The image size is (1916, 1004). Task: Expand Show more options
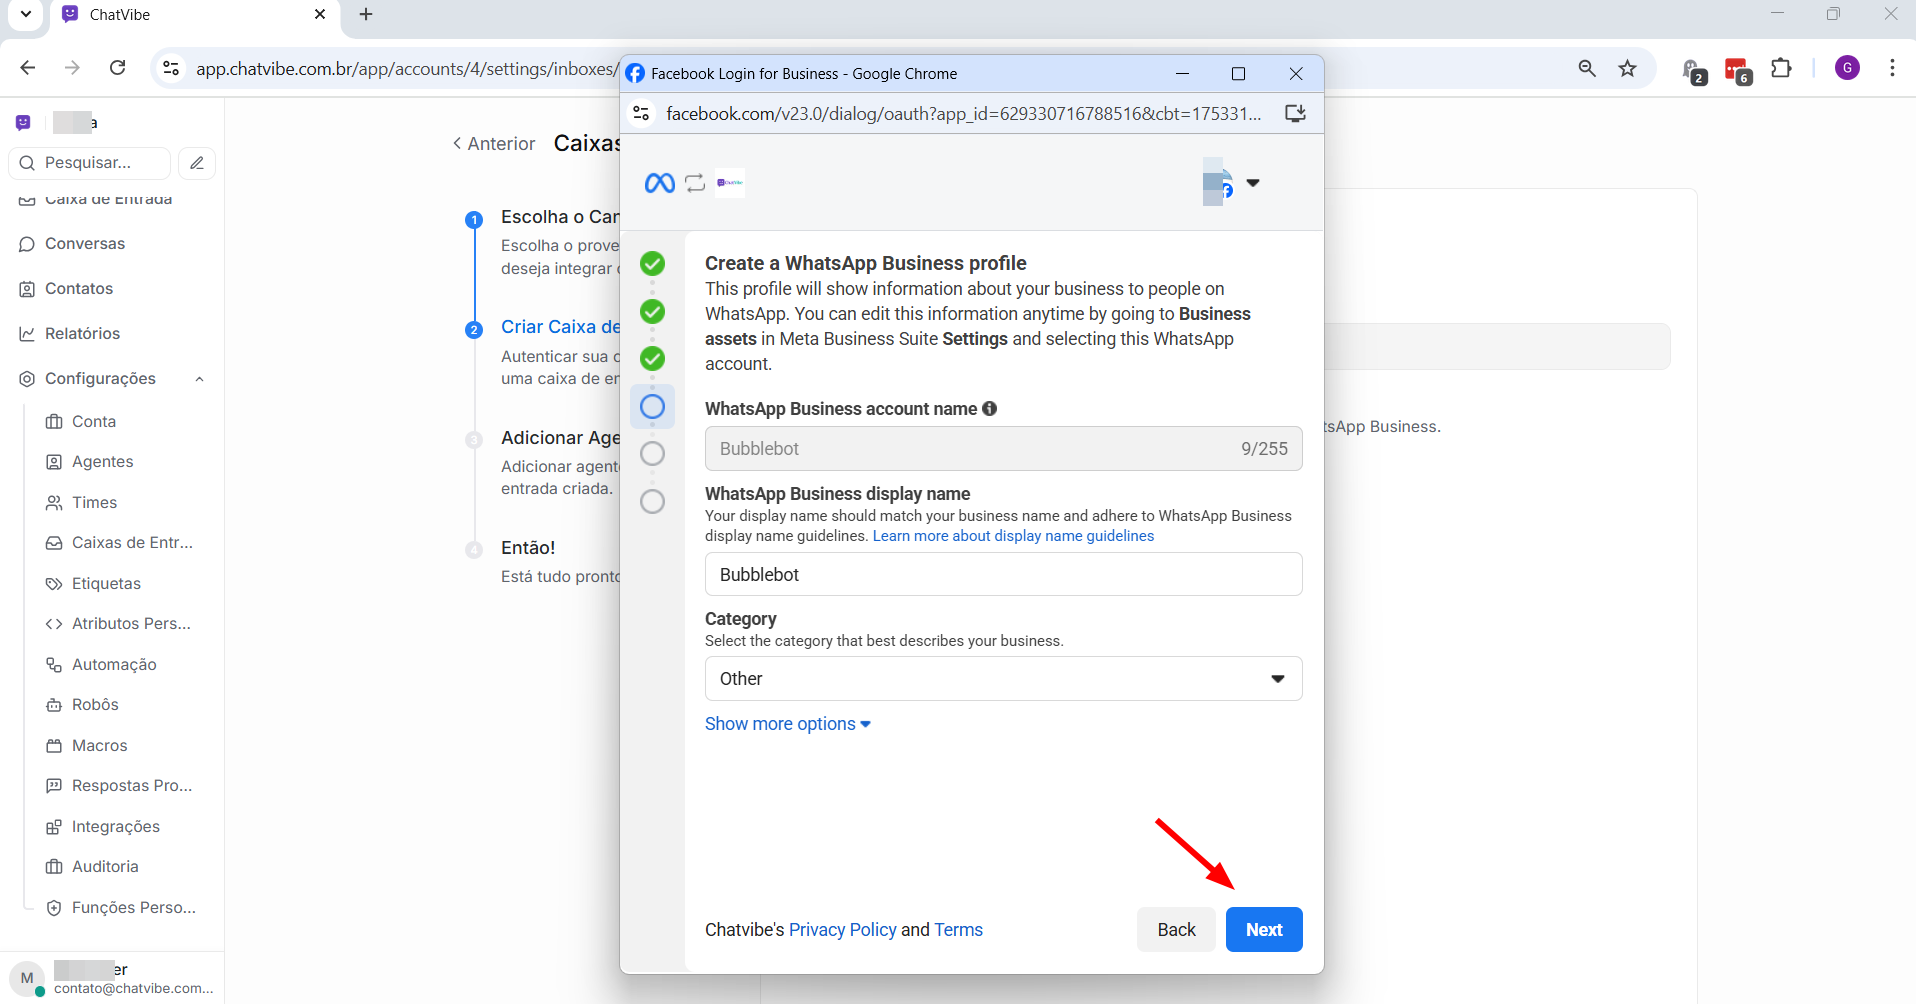click(788, 724)
